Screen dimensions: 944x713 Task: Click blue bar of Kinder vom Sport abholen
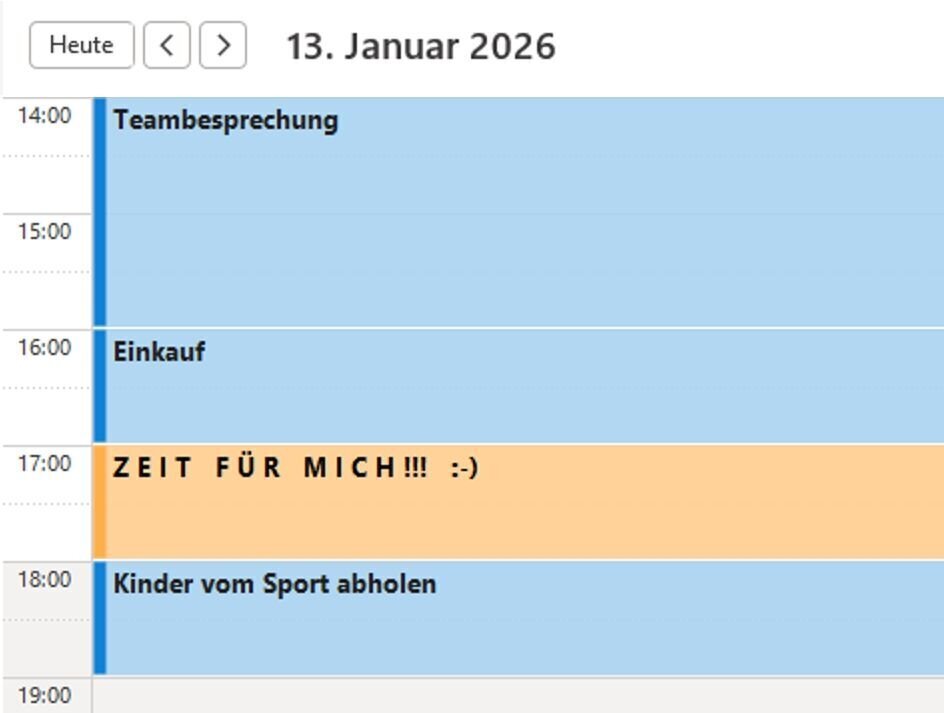coord(100,618)
